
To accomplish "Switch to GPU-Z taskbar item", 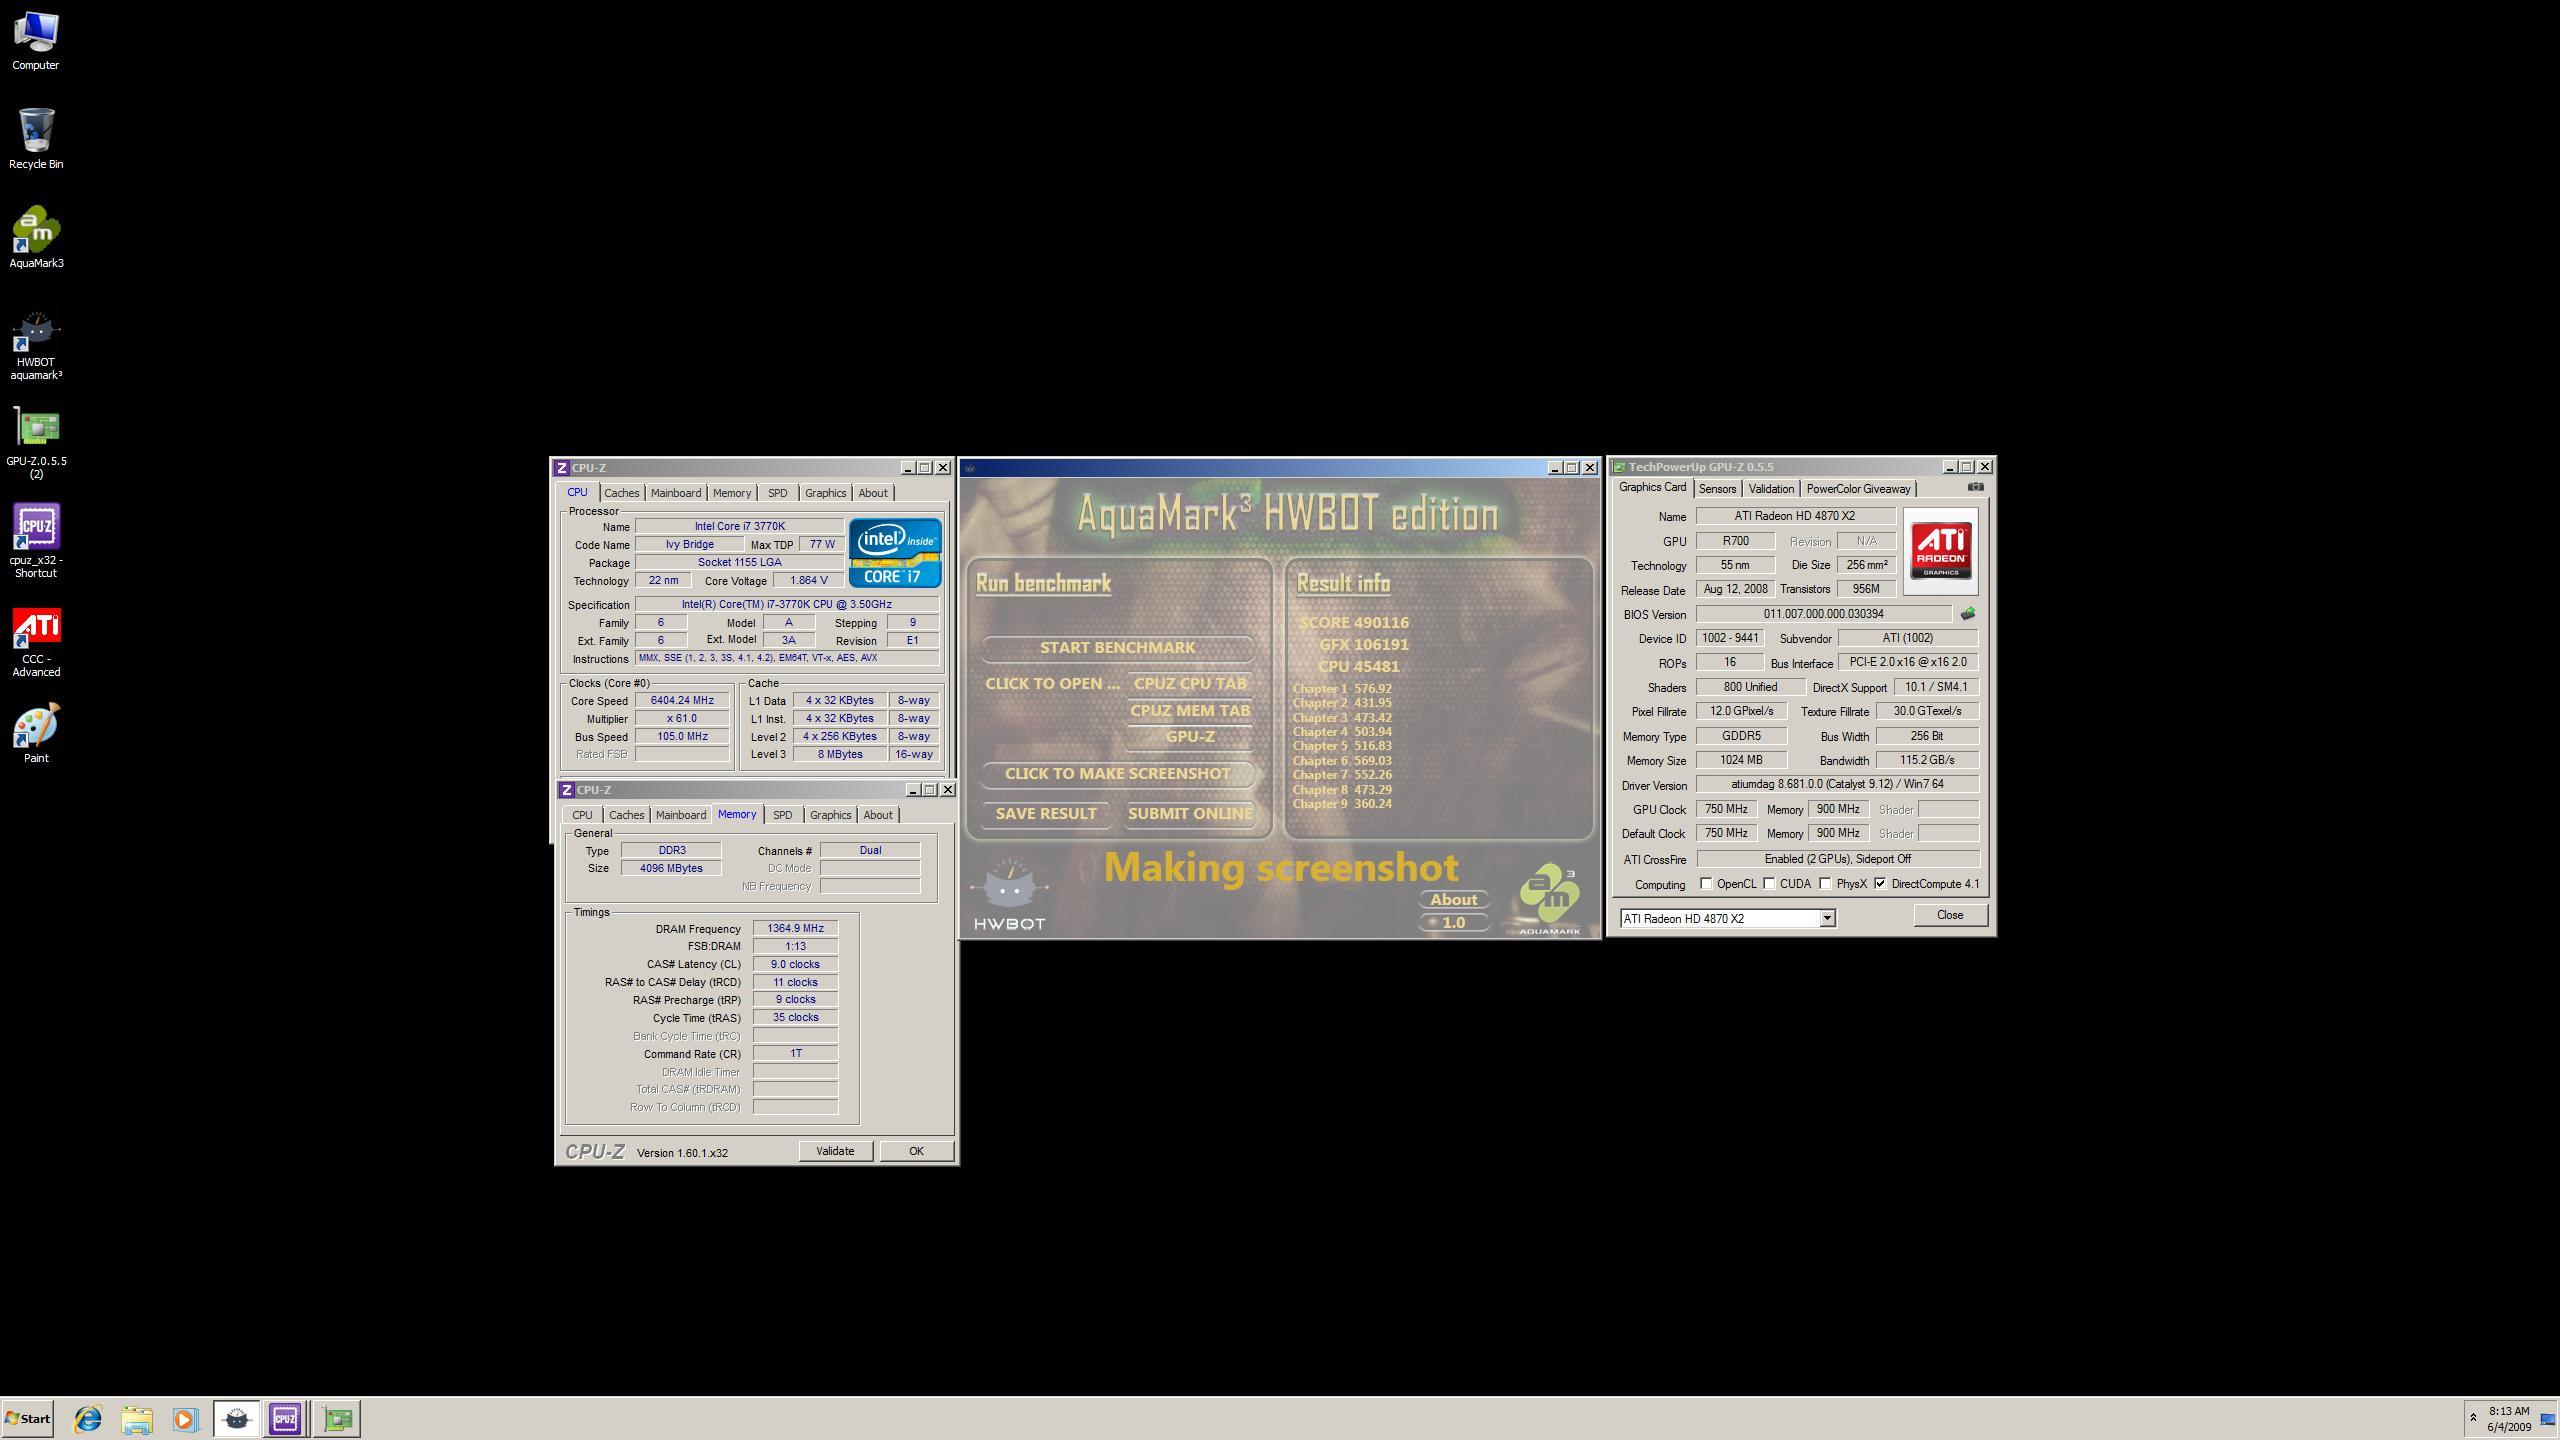I will pyautogui.click(x=338, y=1418).
